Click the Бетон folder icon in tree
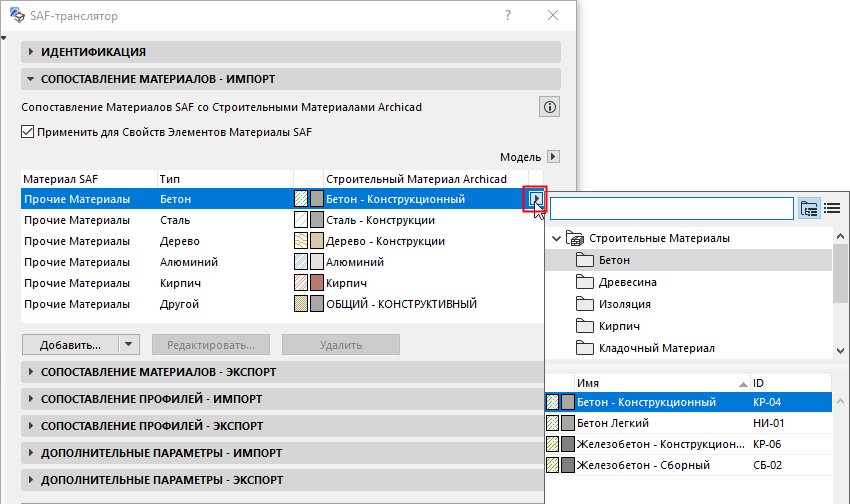This screenshot has width=850, height=504. (x=584, y=260)
